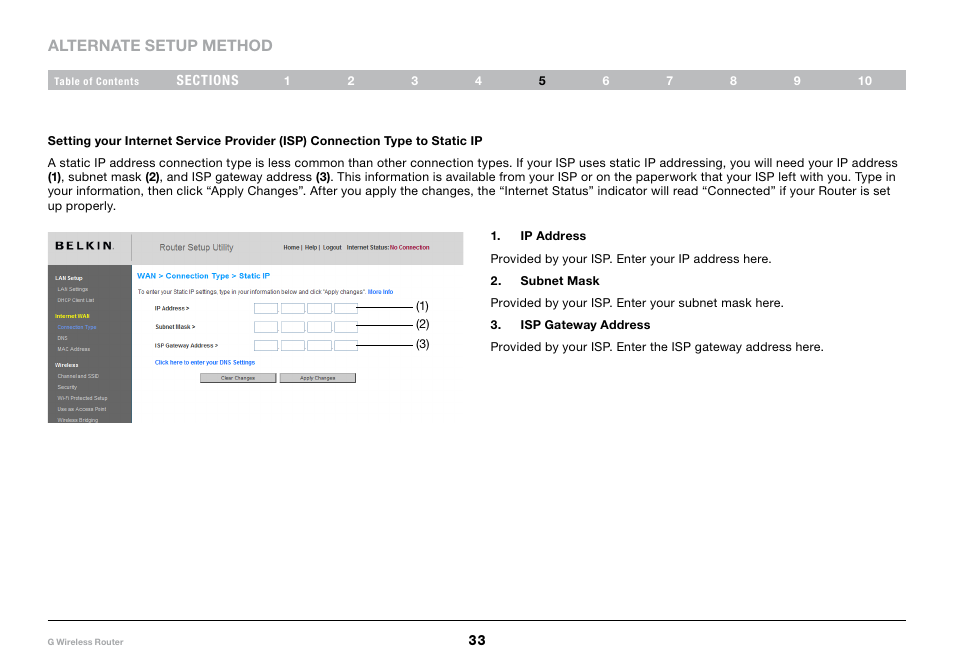The image size is (954, 668).
Task: Click the Apply Changes button
Action: pos(318,378)
